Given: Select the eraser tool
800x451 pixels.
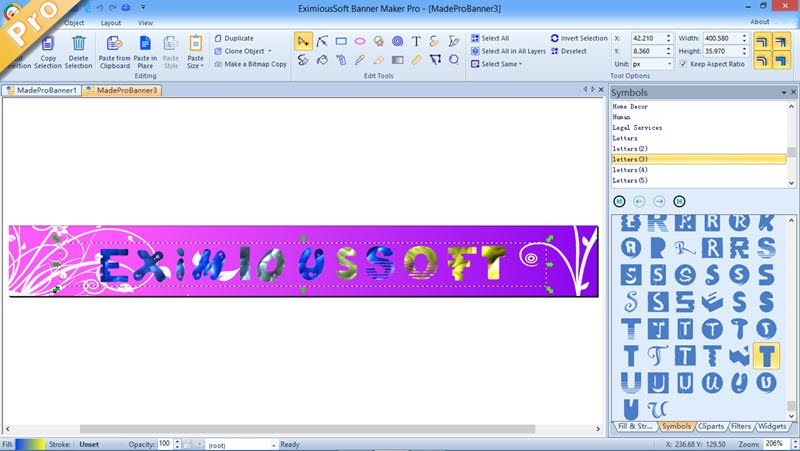Looking at the screenshot, I should pyautogui.click(x=379, y=60).
